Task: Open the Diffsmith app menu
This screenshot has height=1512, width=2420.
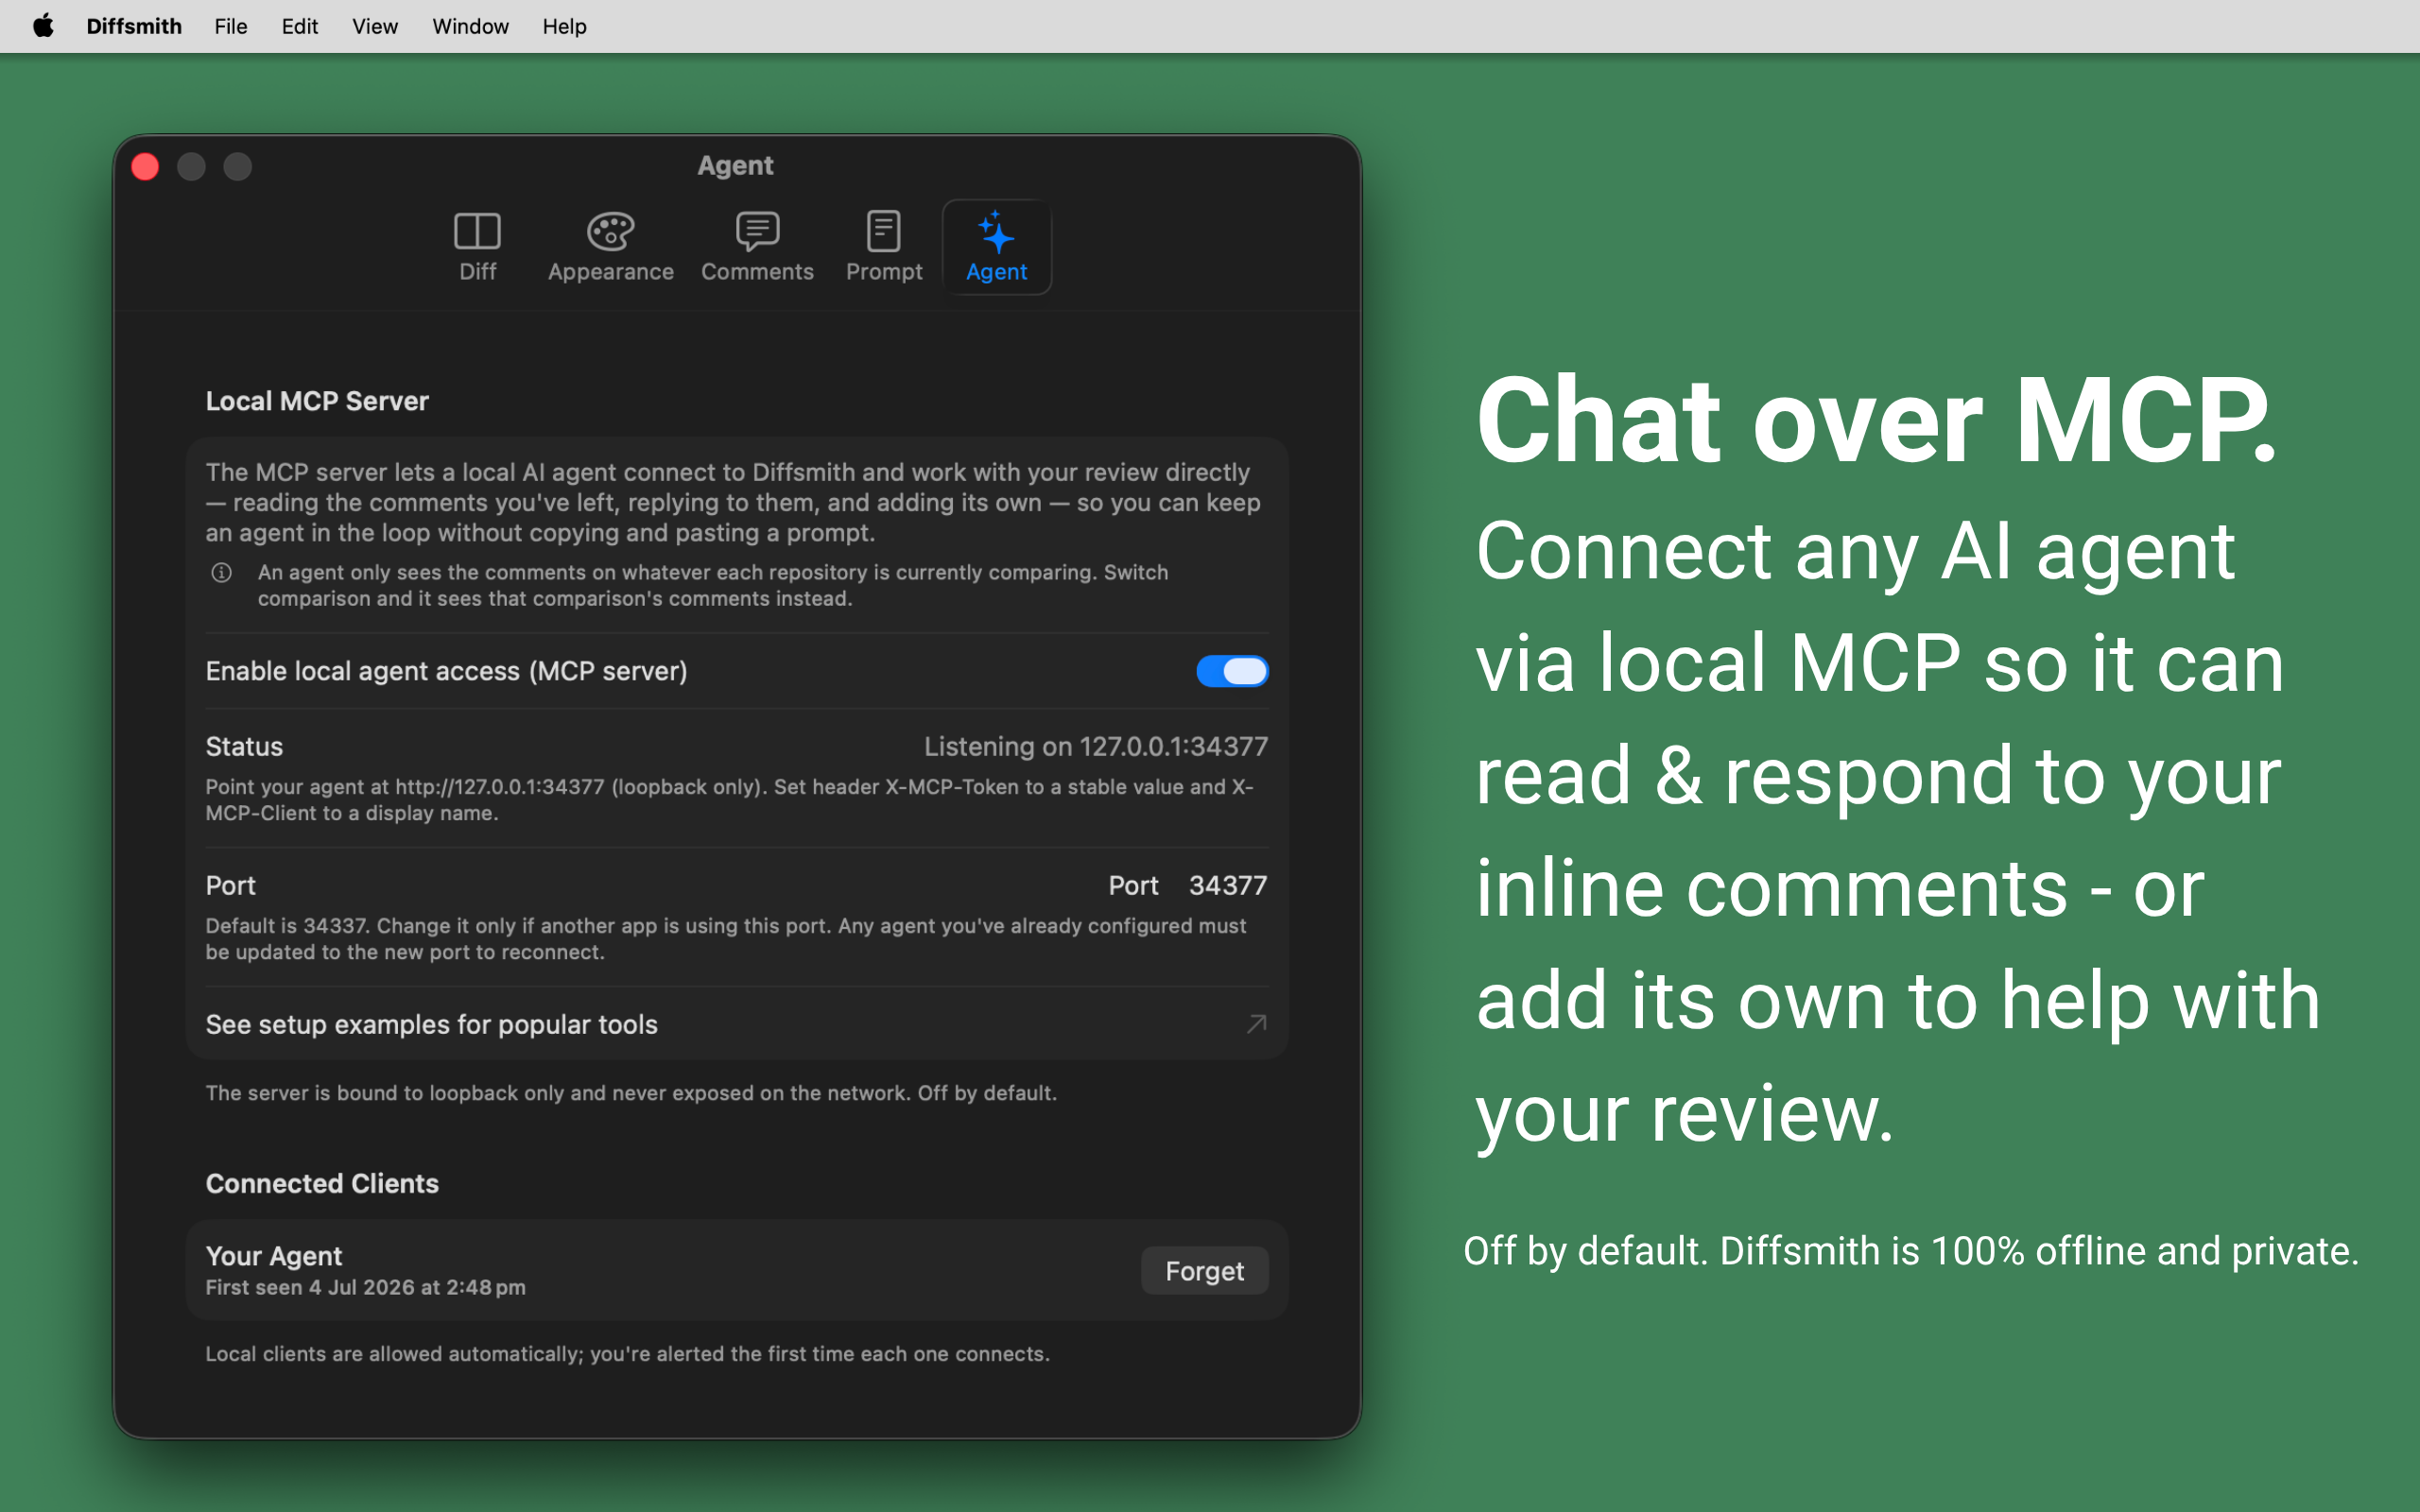Action: tap(134, 26)
